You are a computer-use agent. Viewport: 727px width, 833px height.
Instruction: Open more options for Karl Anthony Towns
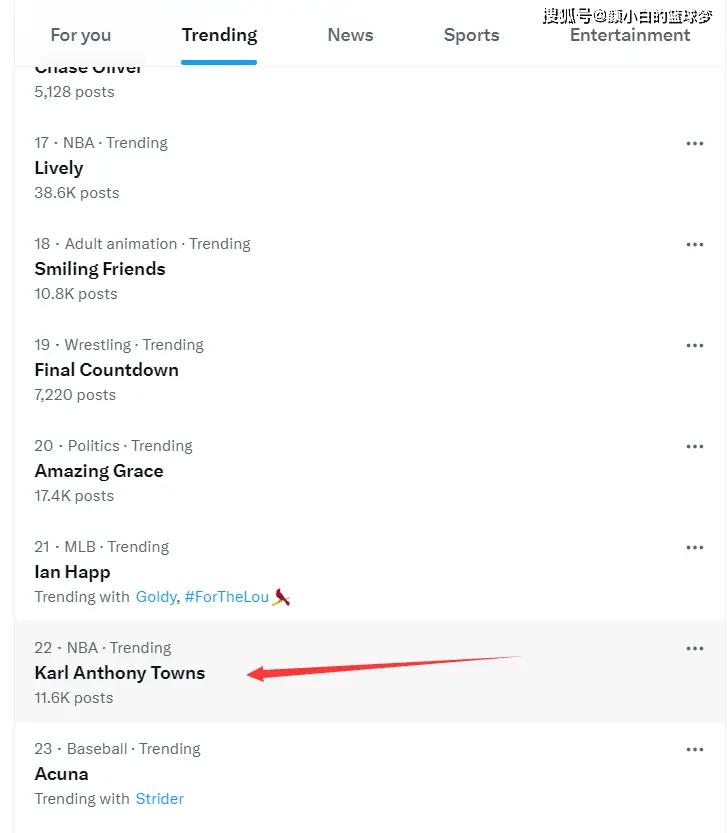[695, 648]
